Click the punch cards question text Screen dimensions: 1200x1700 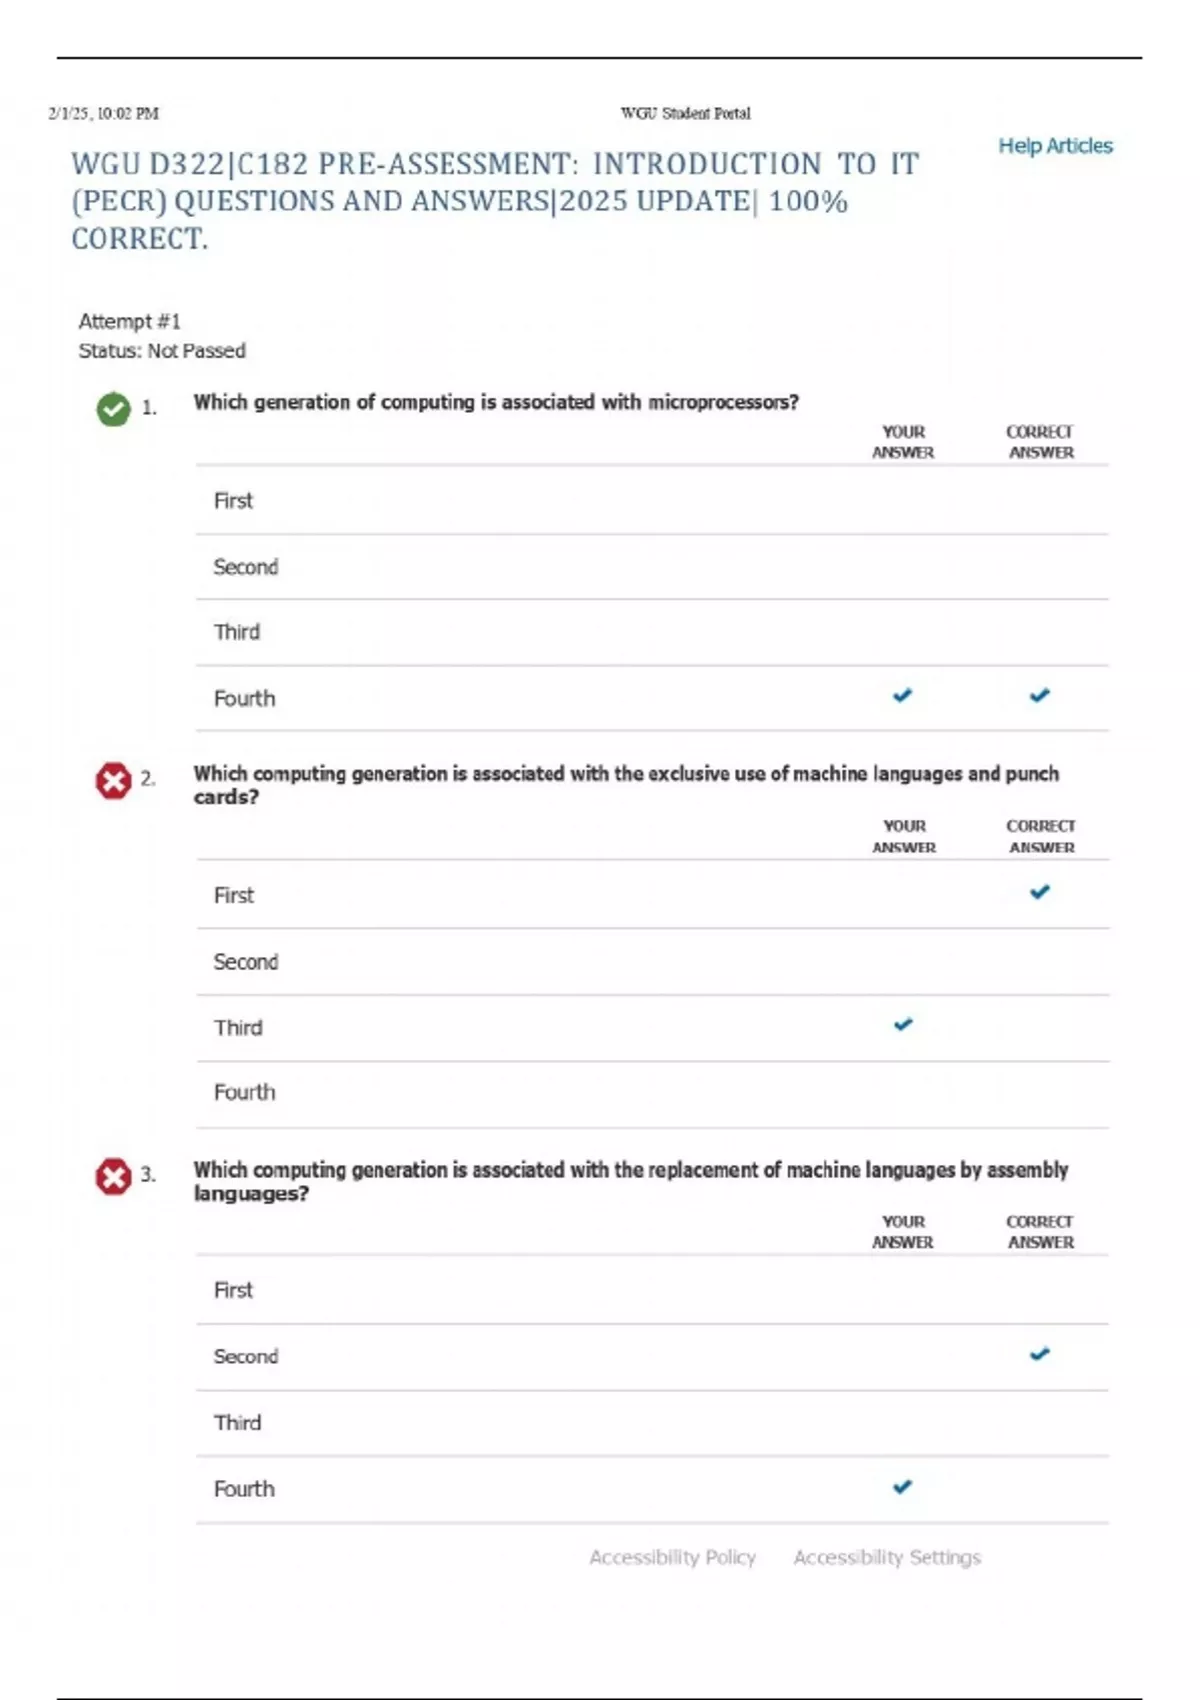[x=626, y=784]
